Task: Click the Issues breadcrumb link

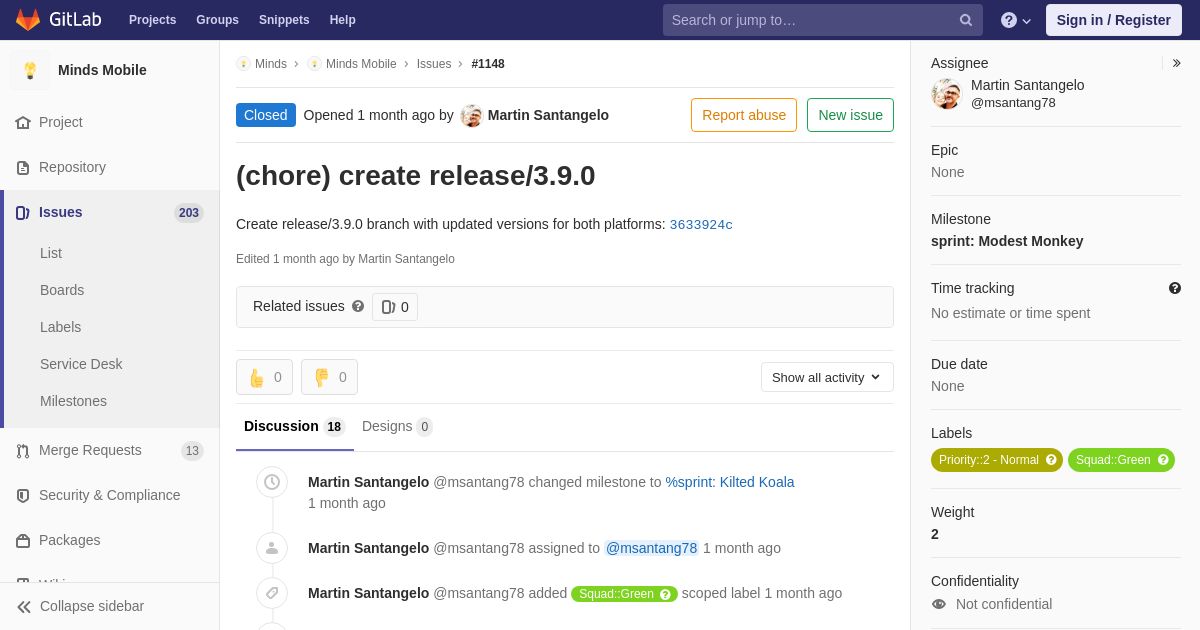Action: (434, 64)
